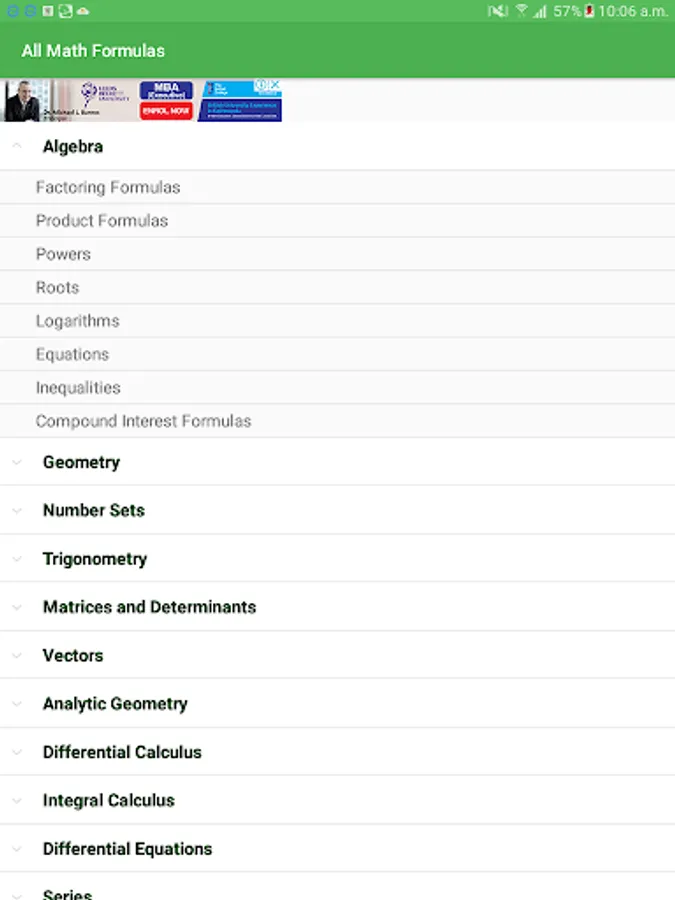The width and height of the screenshot is (675, 900).
Task: Expand Differential Calculus chevron arrow
Action: click(16, 752)
